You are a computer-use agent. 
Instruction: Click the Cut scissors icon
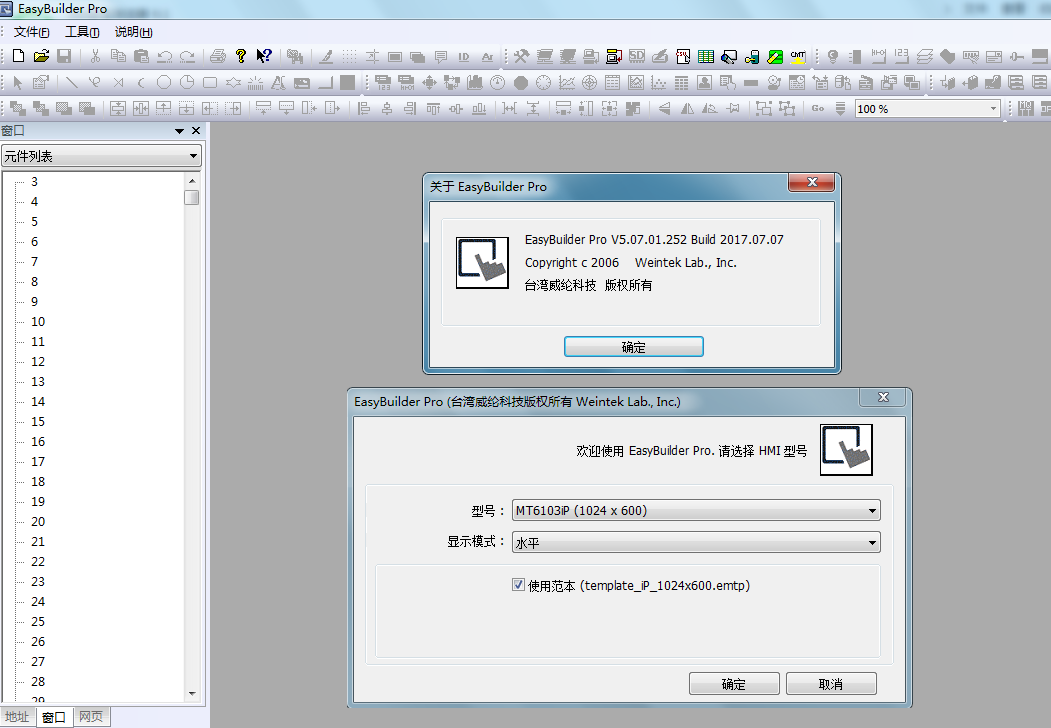pos(95,56)
